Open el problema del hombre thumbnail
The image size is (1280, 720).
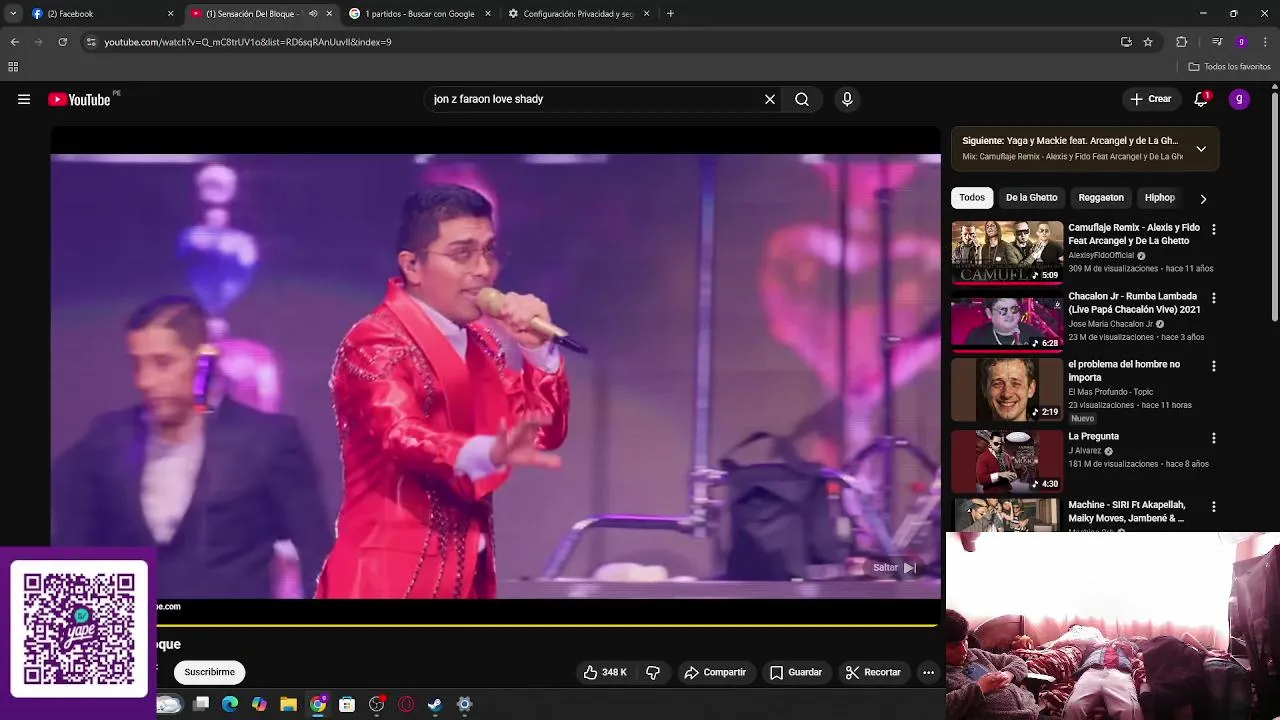(1007, 390)
